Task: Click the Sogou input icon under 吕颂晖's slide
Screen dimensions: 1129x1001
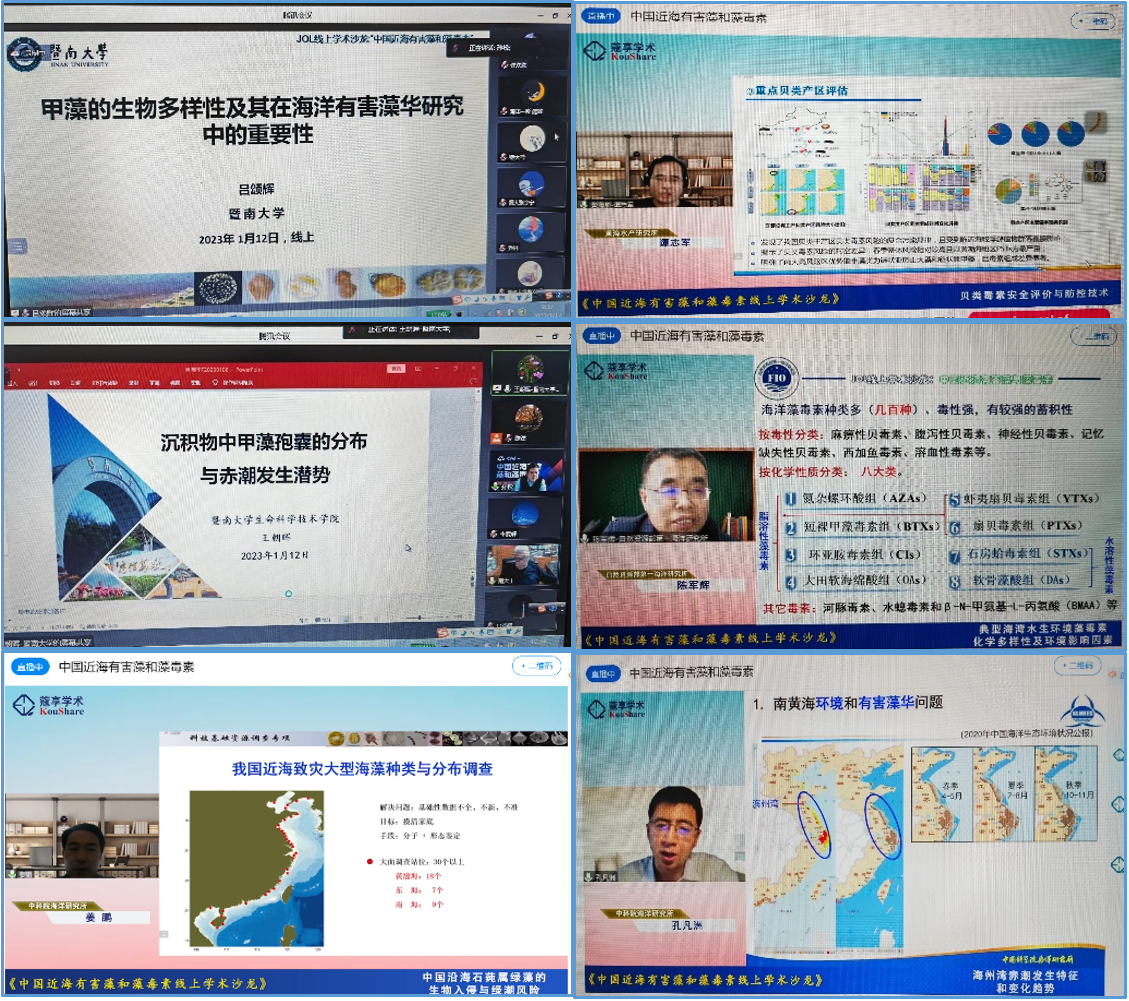Action: click(x=458, y=298)
